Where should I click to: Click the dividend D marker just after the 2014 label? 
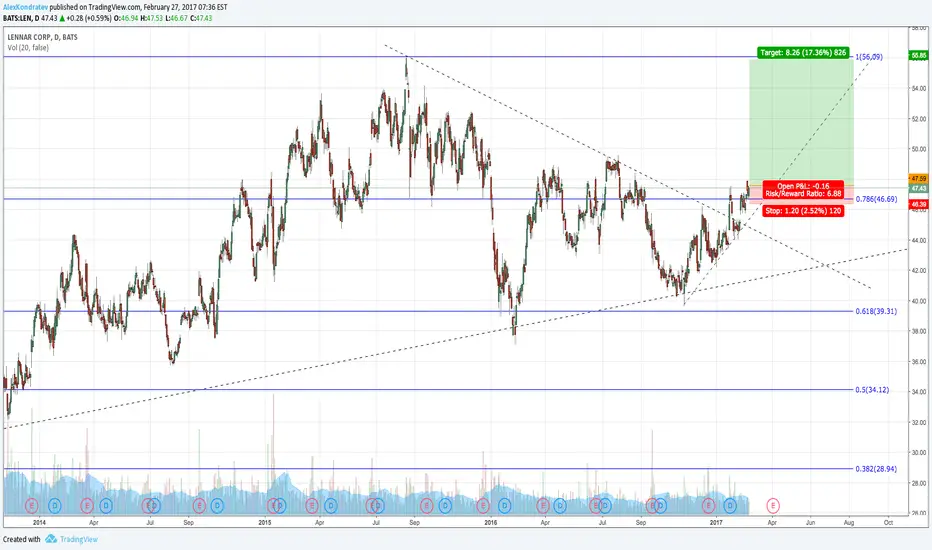[x=55, y=506]
